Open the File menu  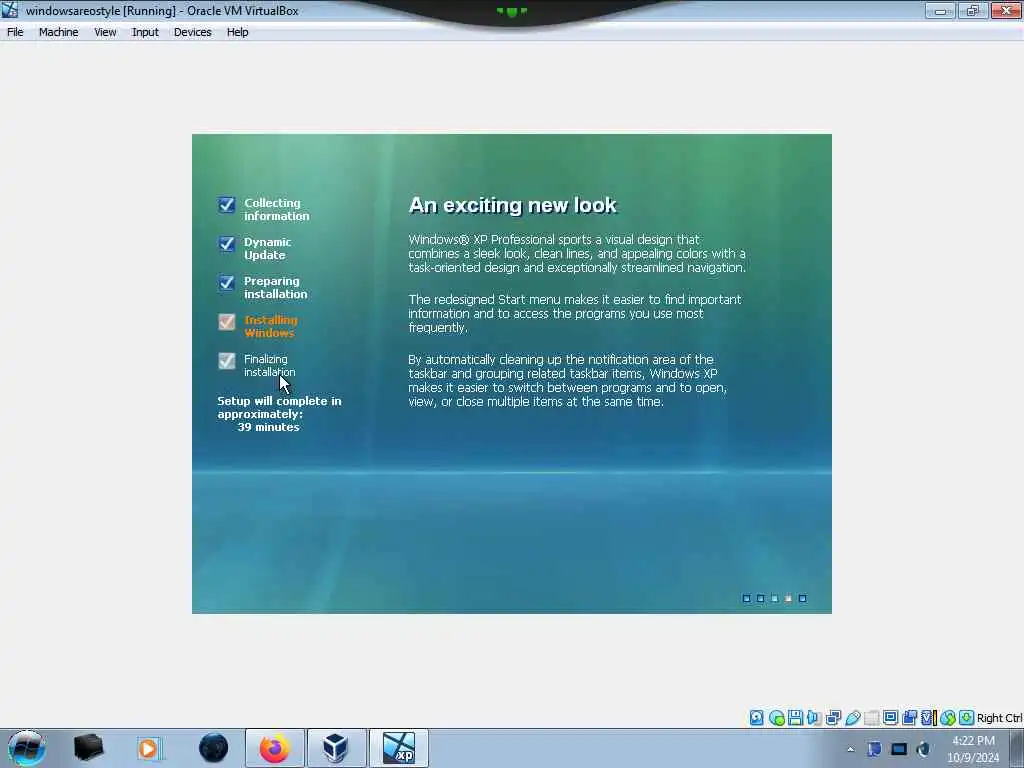[15, 32]
